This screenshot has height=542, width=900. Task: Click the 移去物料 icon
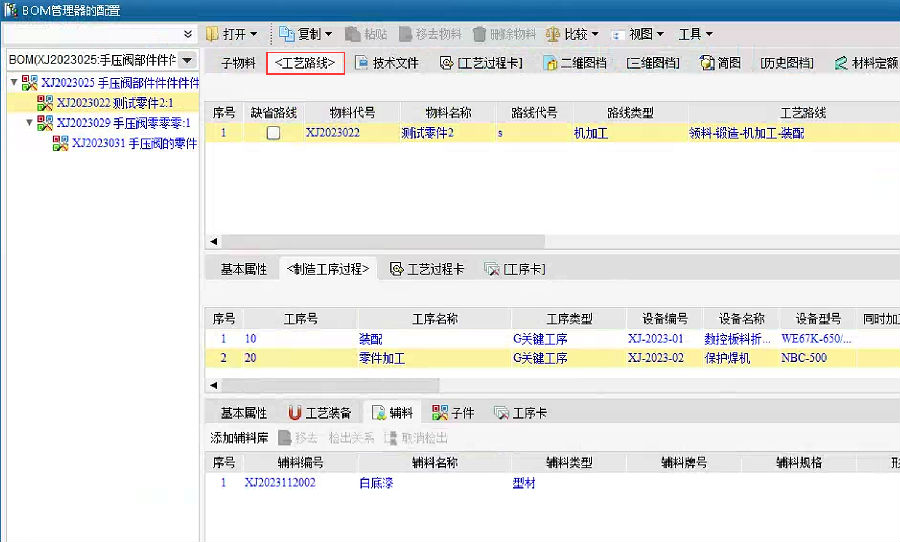click(x=406, y=34)
